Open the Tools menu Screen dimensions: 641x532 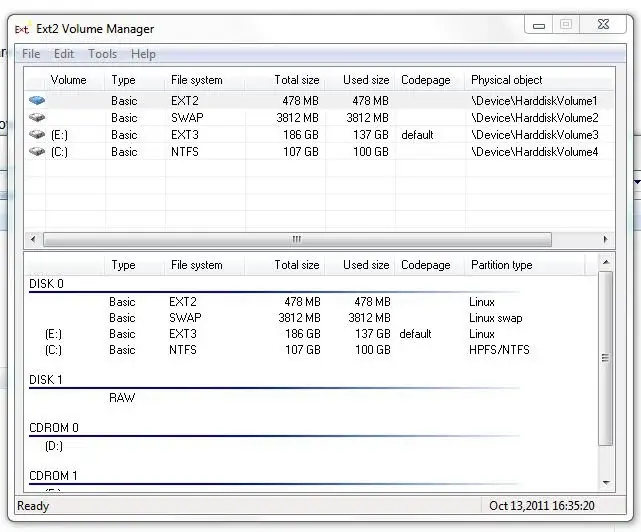click(x=103, y=54)
